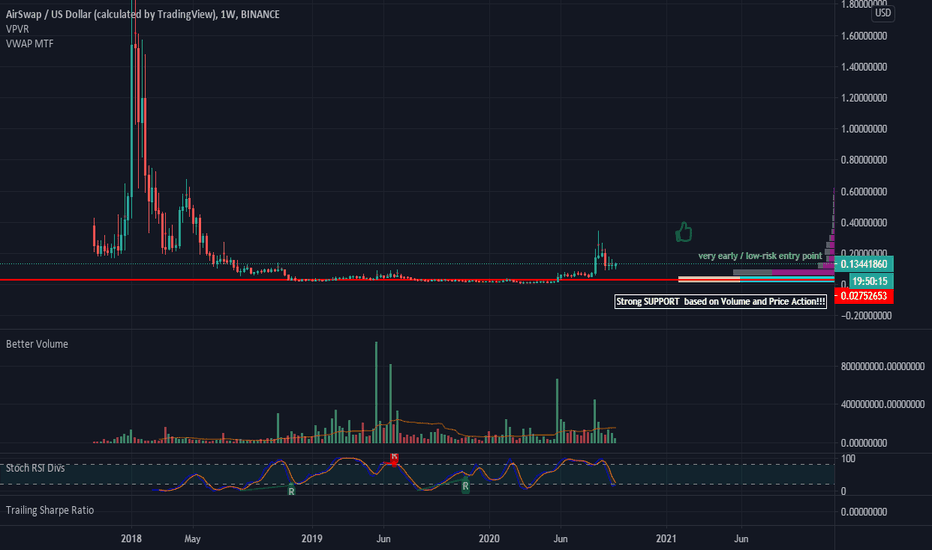Click the green R marker near 2020
Image resolution: width=932 pixels, height=550 pixels.
coord(465,486)
